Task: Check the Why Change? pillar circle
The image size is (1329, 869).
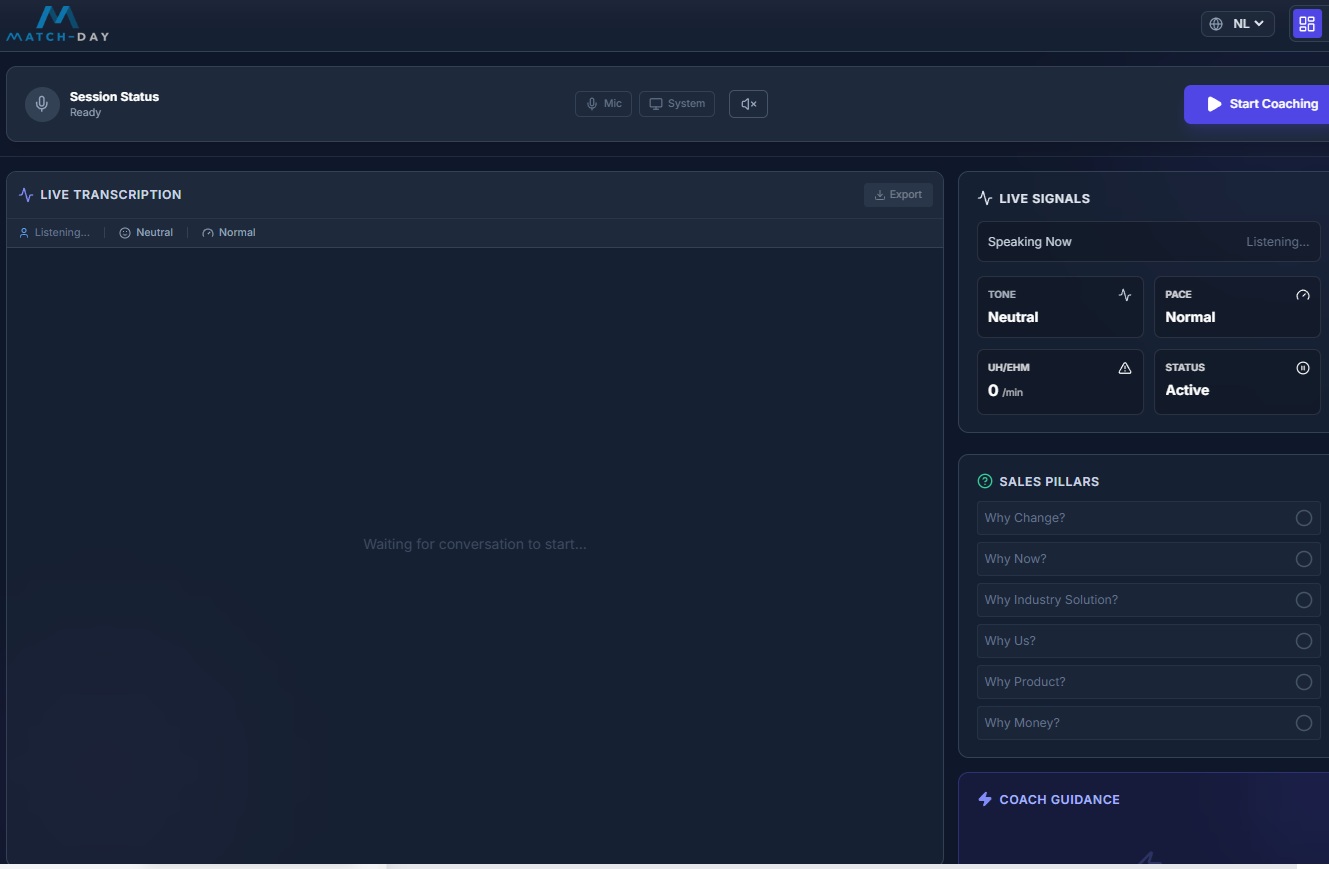Action: (1303, 518)
